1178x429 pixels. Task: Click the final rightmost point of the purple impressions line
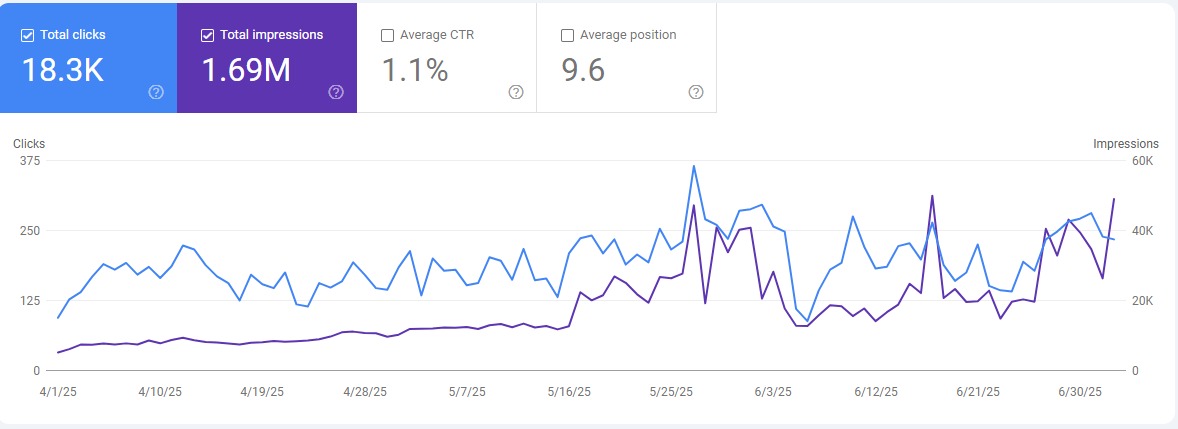(x=1114, y=199)
